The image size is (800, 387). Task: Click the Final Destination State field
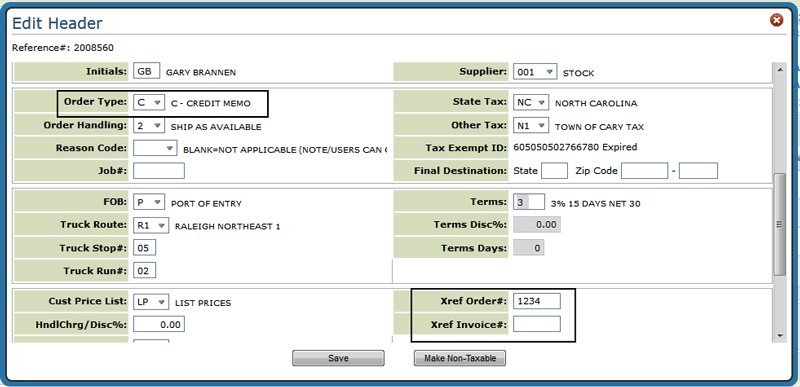pyautogui.click(x=554, y=170)
